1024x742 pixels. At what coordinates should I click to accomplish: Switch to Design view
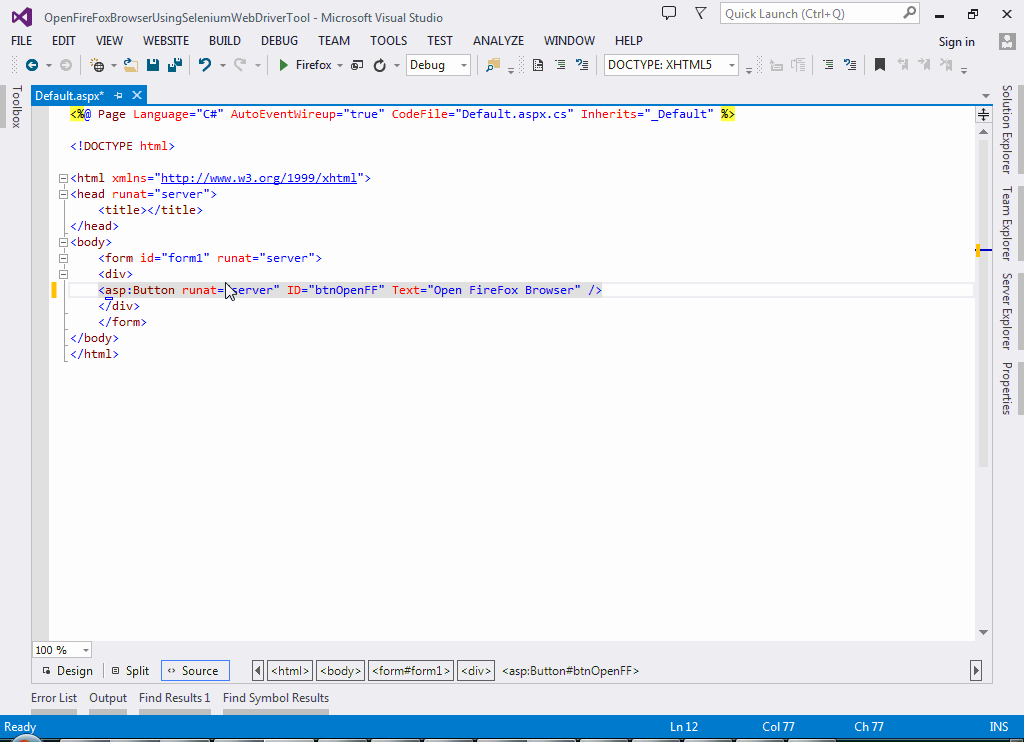click(67, 671)
